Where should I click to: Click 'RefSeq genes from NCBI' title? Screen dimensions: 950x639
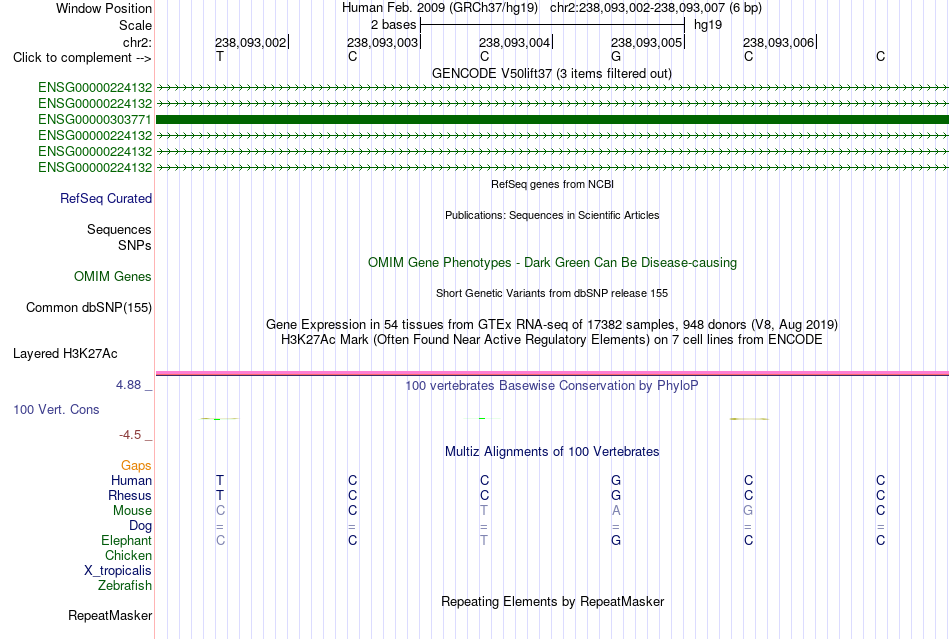coord(553,184)
